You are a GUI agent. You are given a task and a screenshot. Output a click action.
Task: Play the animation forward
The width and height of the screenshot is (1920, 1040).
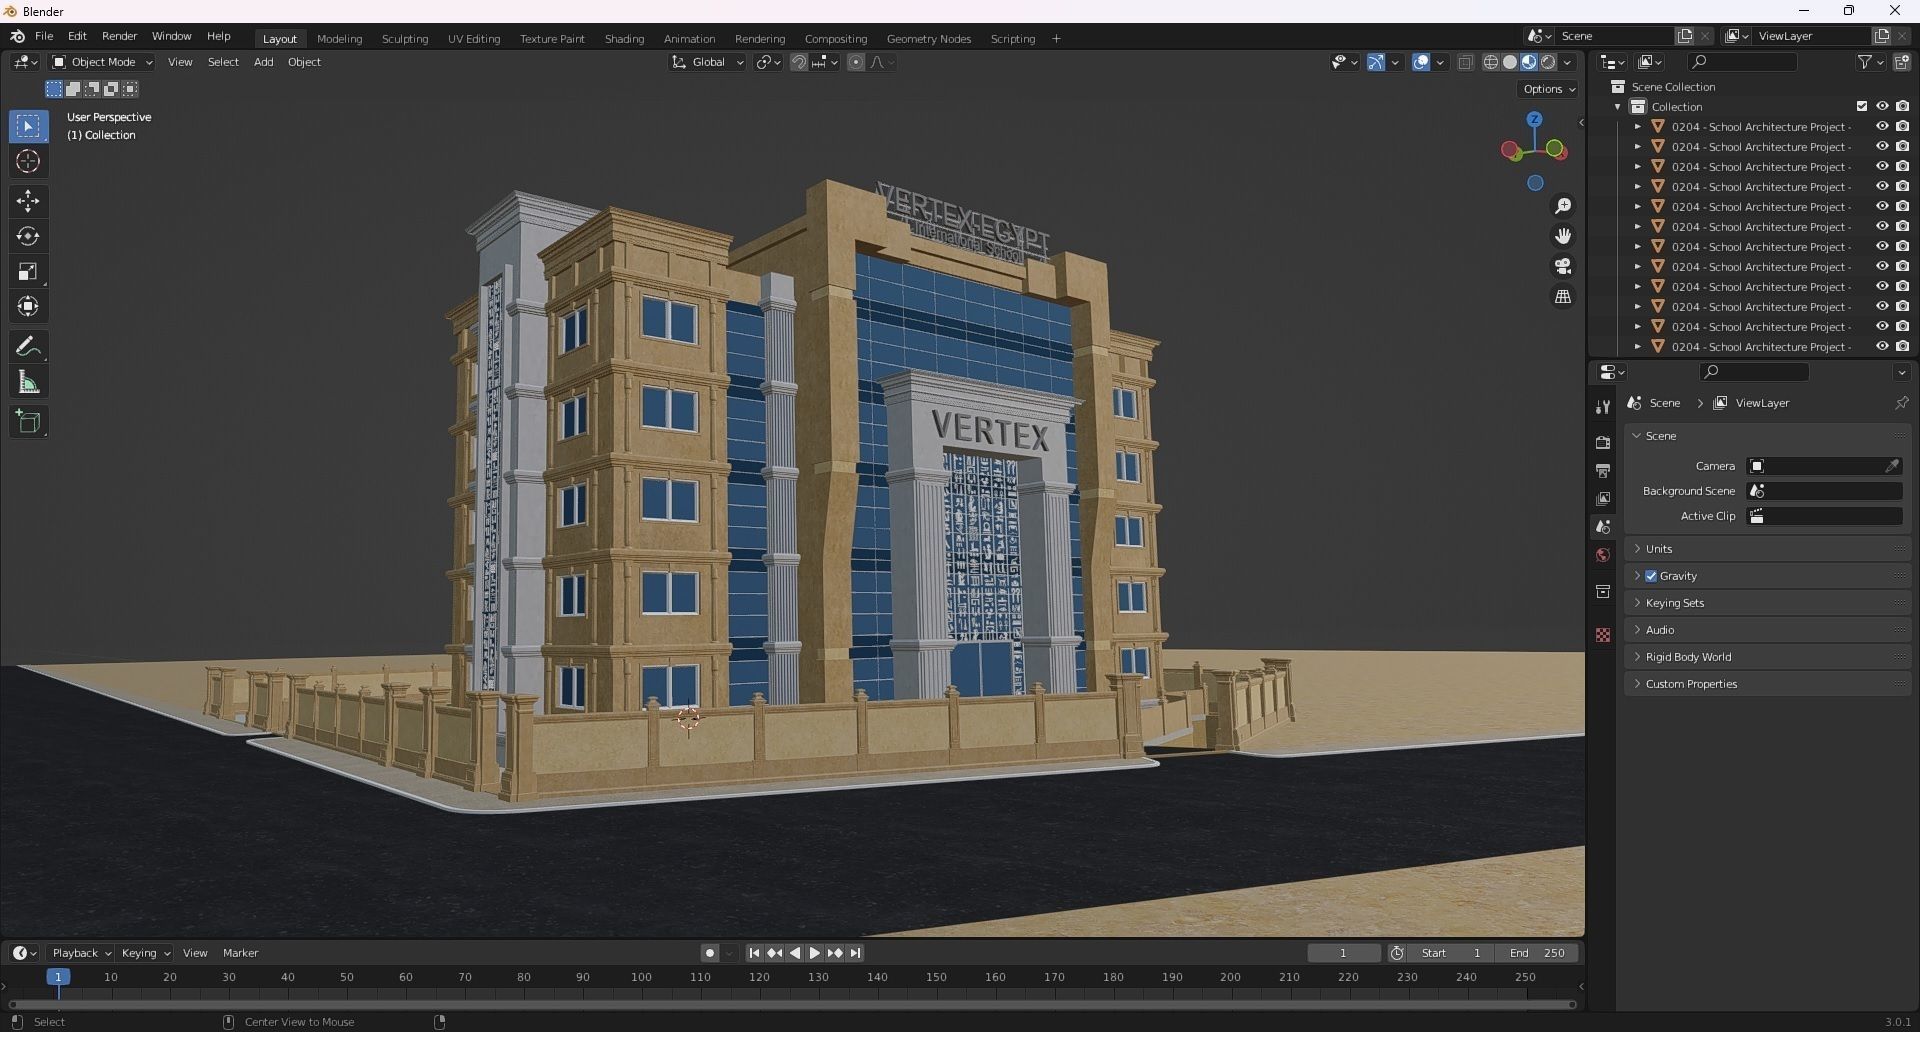[814, 953]
